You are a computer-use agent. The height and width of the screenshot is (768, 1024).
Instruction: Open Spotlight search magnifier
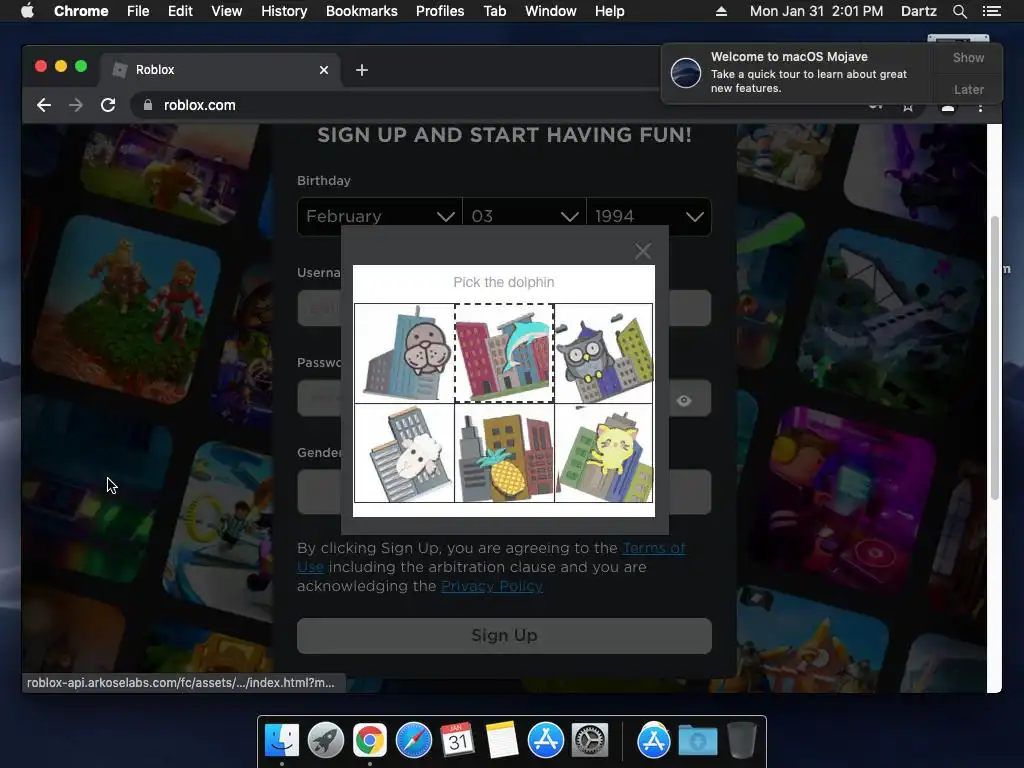coord(959,11)
